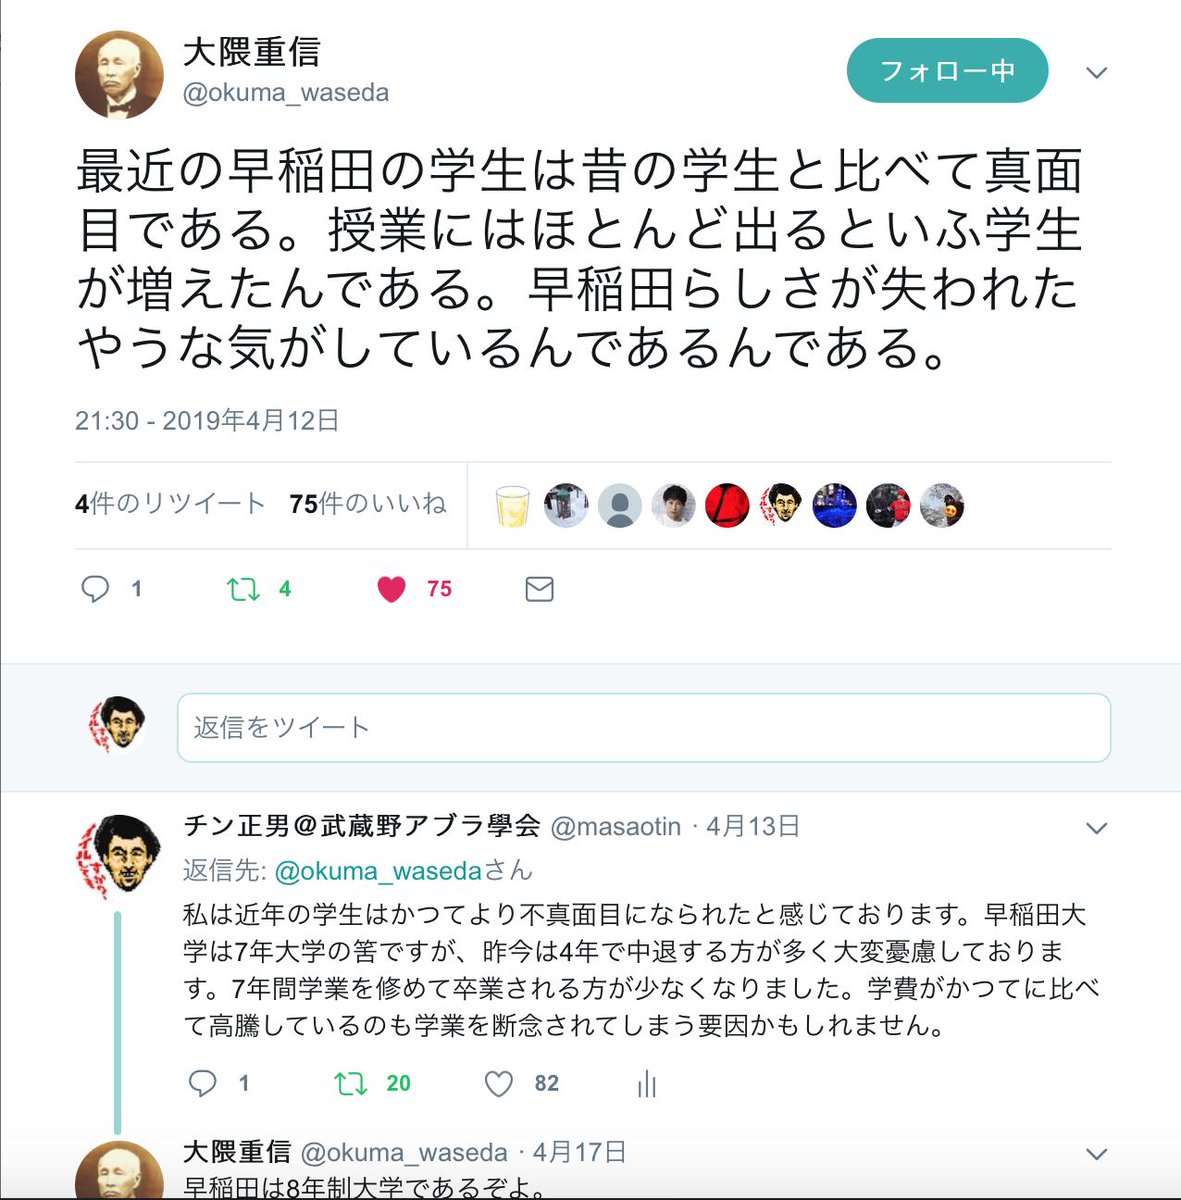
Task: Open tweet analytics bar chart icon
Action: pos(647,1083)
